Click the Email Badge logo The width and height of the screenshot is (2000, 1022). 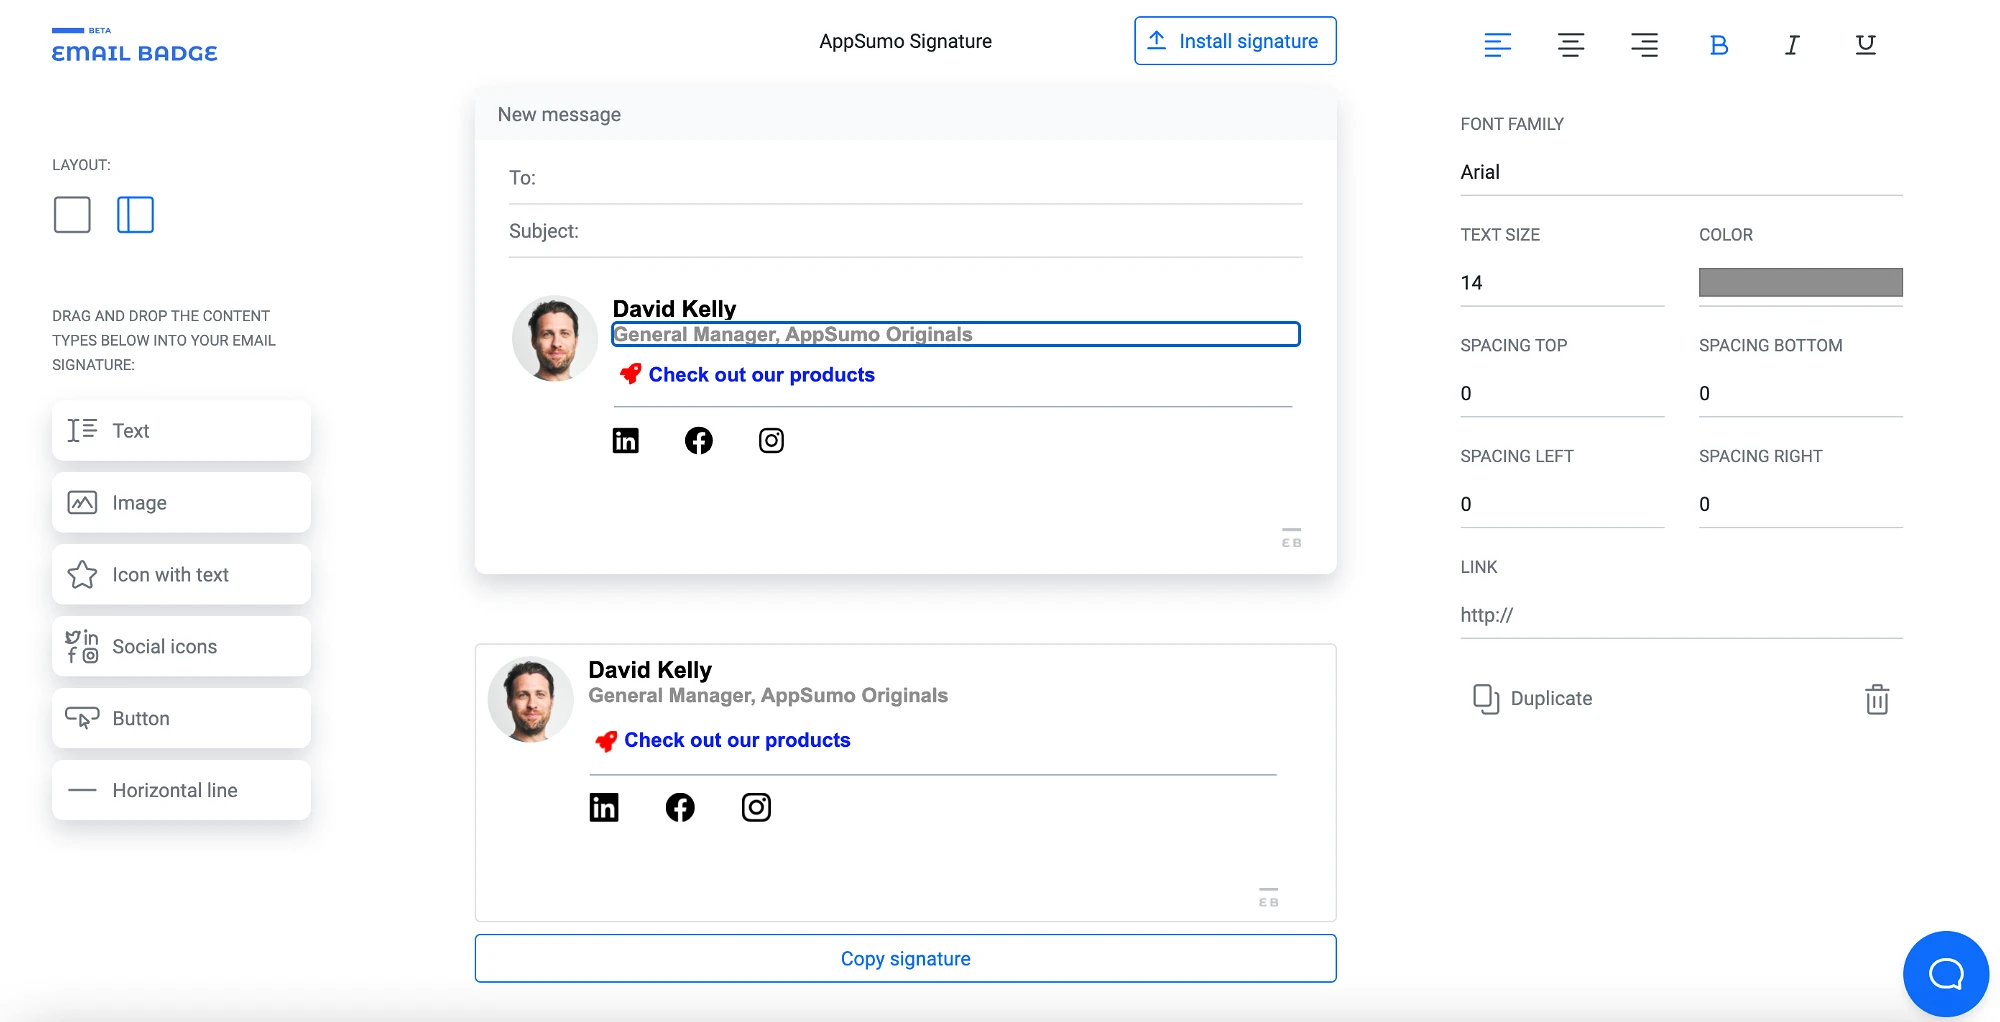pos(134,46)
